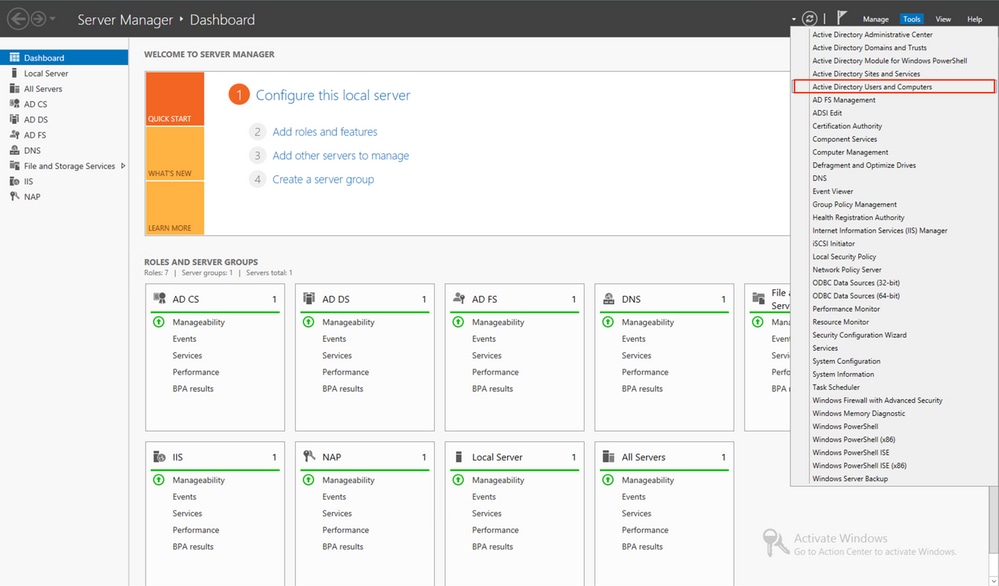Image resolution: width=999 pixels, height=586 pixels.
Task: Click the forward navigation arrow
Action: [x=38, y=19]
